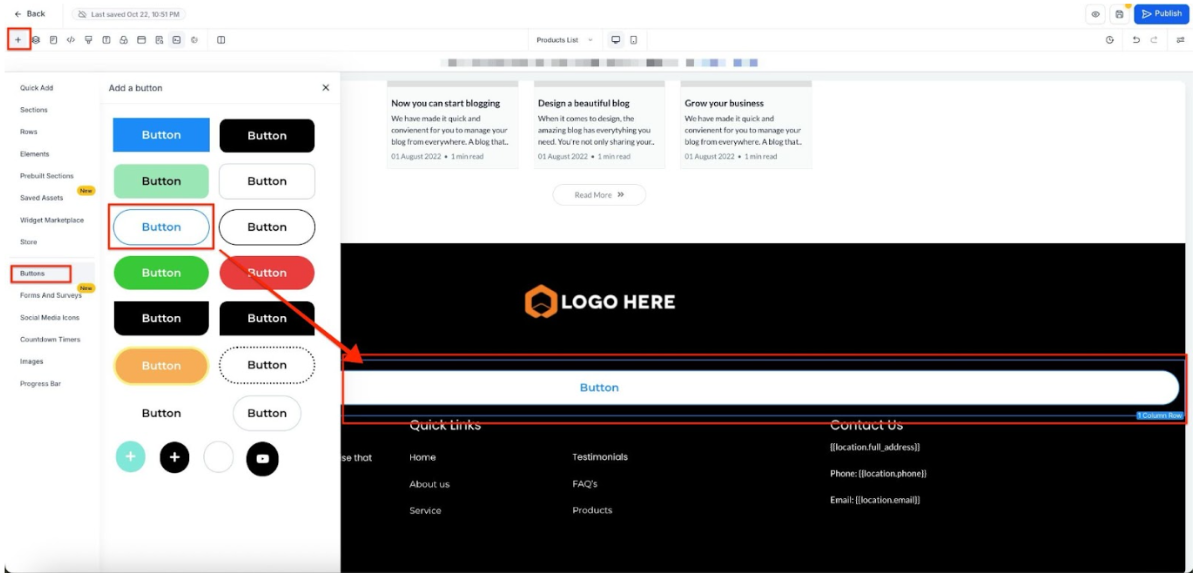
Task: Switch to desktop view
Action: [616, 40]
